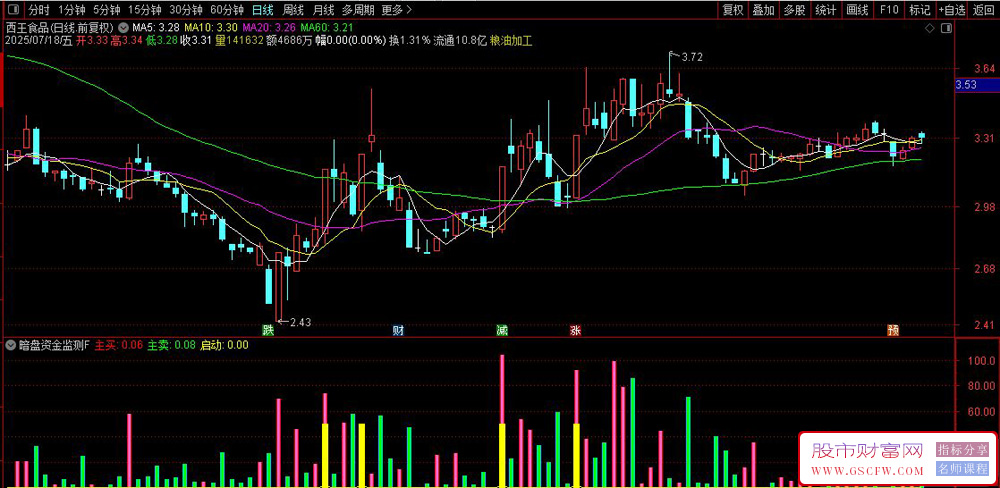
Task: Click the MA20: 3.26 label
Action: click(269, 28)
